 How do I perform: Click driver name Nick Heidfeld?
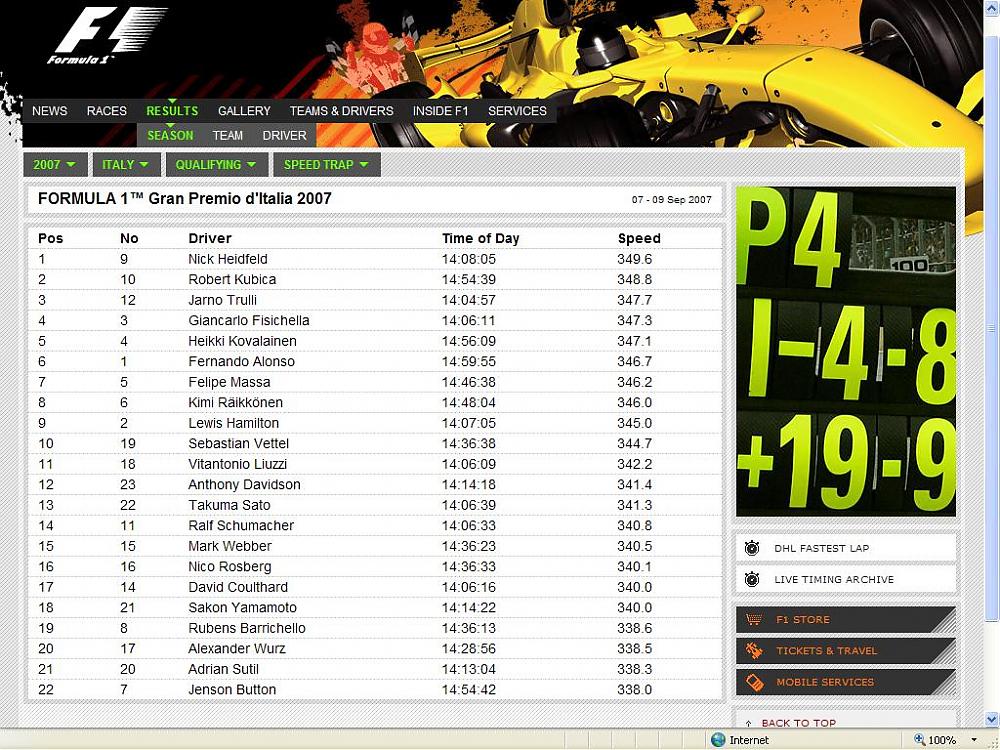pos(228,259)
